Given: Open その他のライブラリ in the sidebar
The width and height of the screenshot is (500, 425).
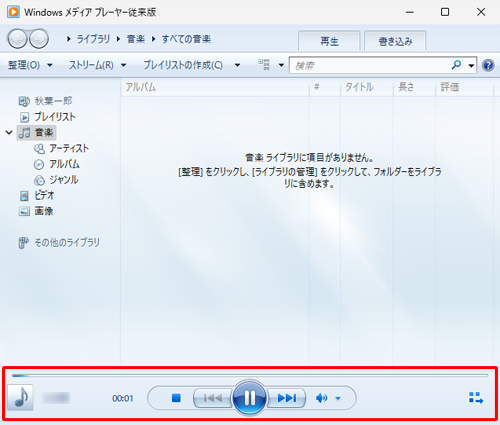Looking at the screenshot, I should [59, 242].
